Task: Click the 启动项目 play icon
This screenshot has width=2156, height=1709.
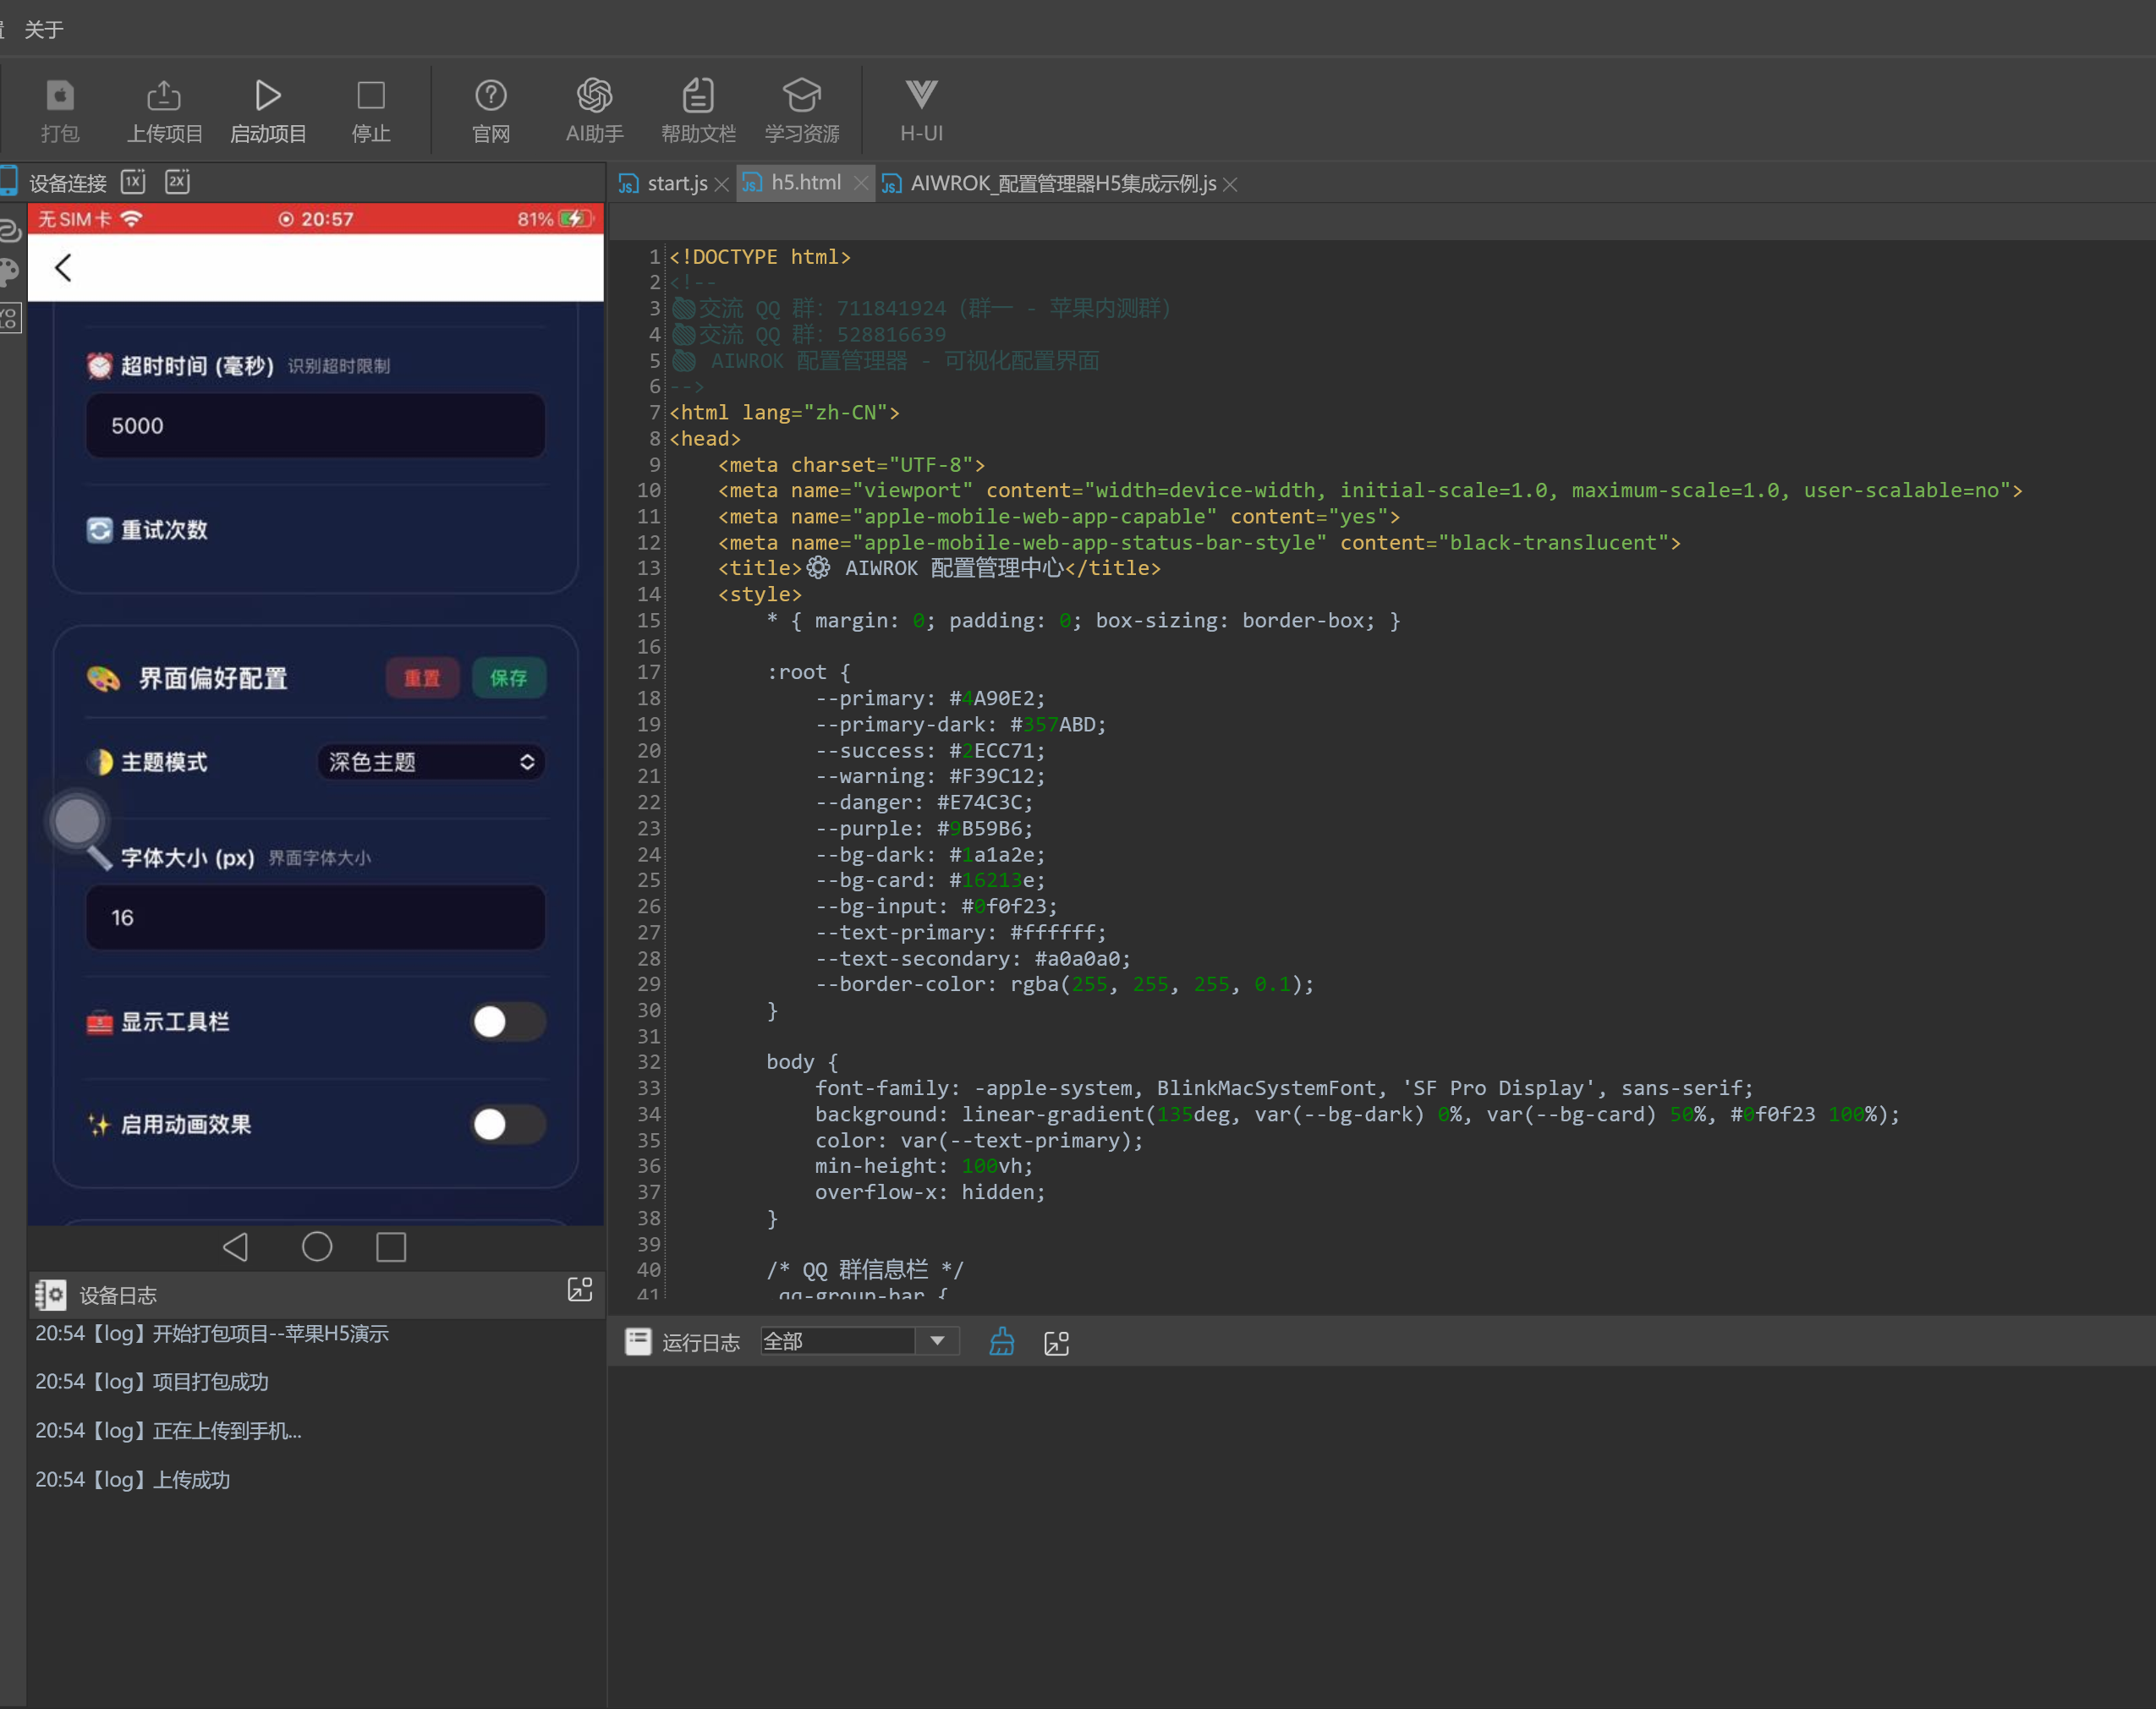Action: click(267, 96)
